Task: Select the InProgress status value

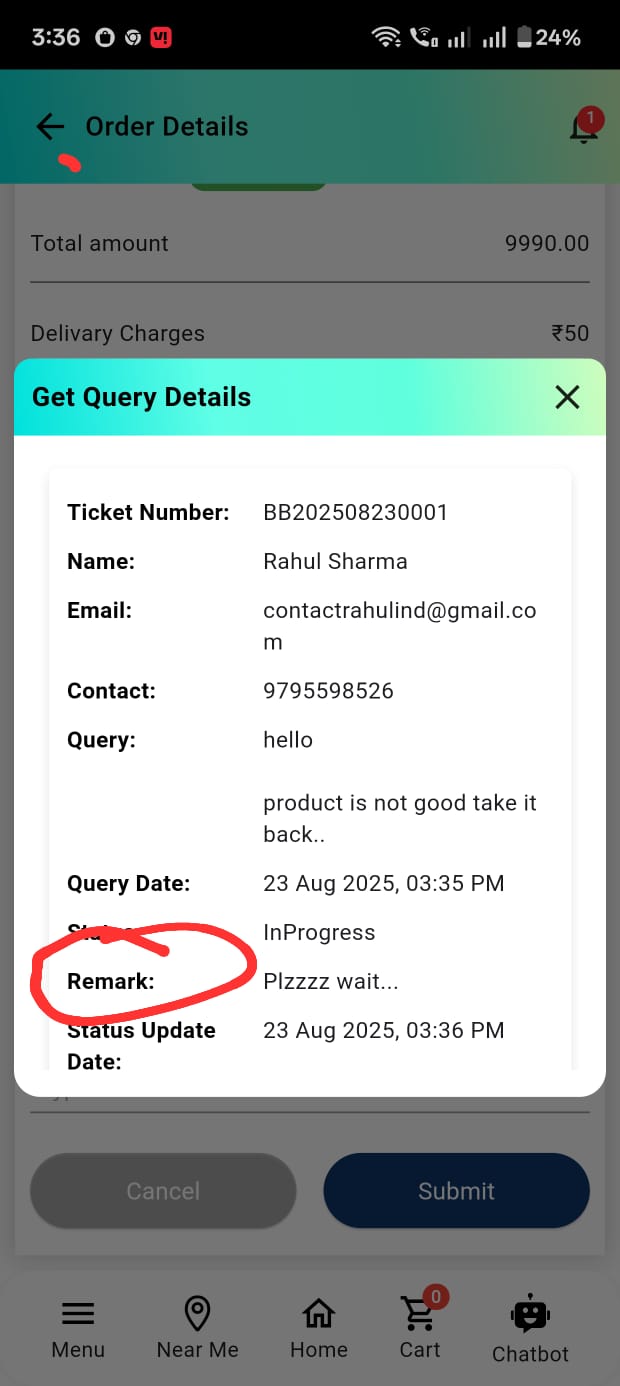Action: pyautogui.click(x=319, y=933)
